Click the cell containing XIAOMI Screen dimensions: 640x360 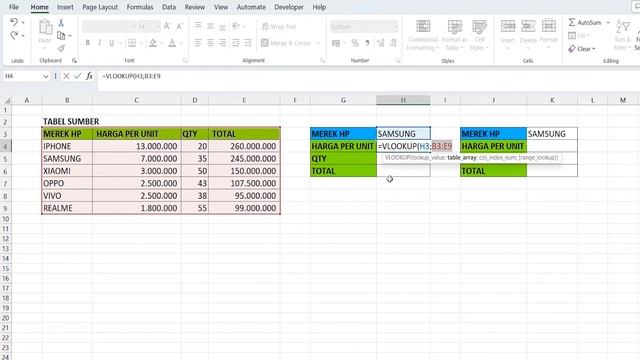tap(67, 171)
